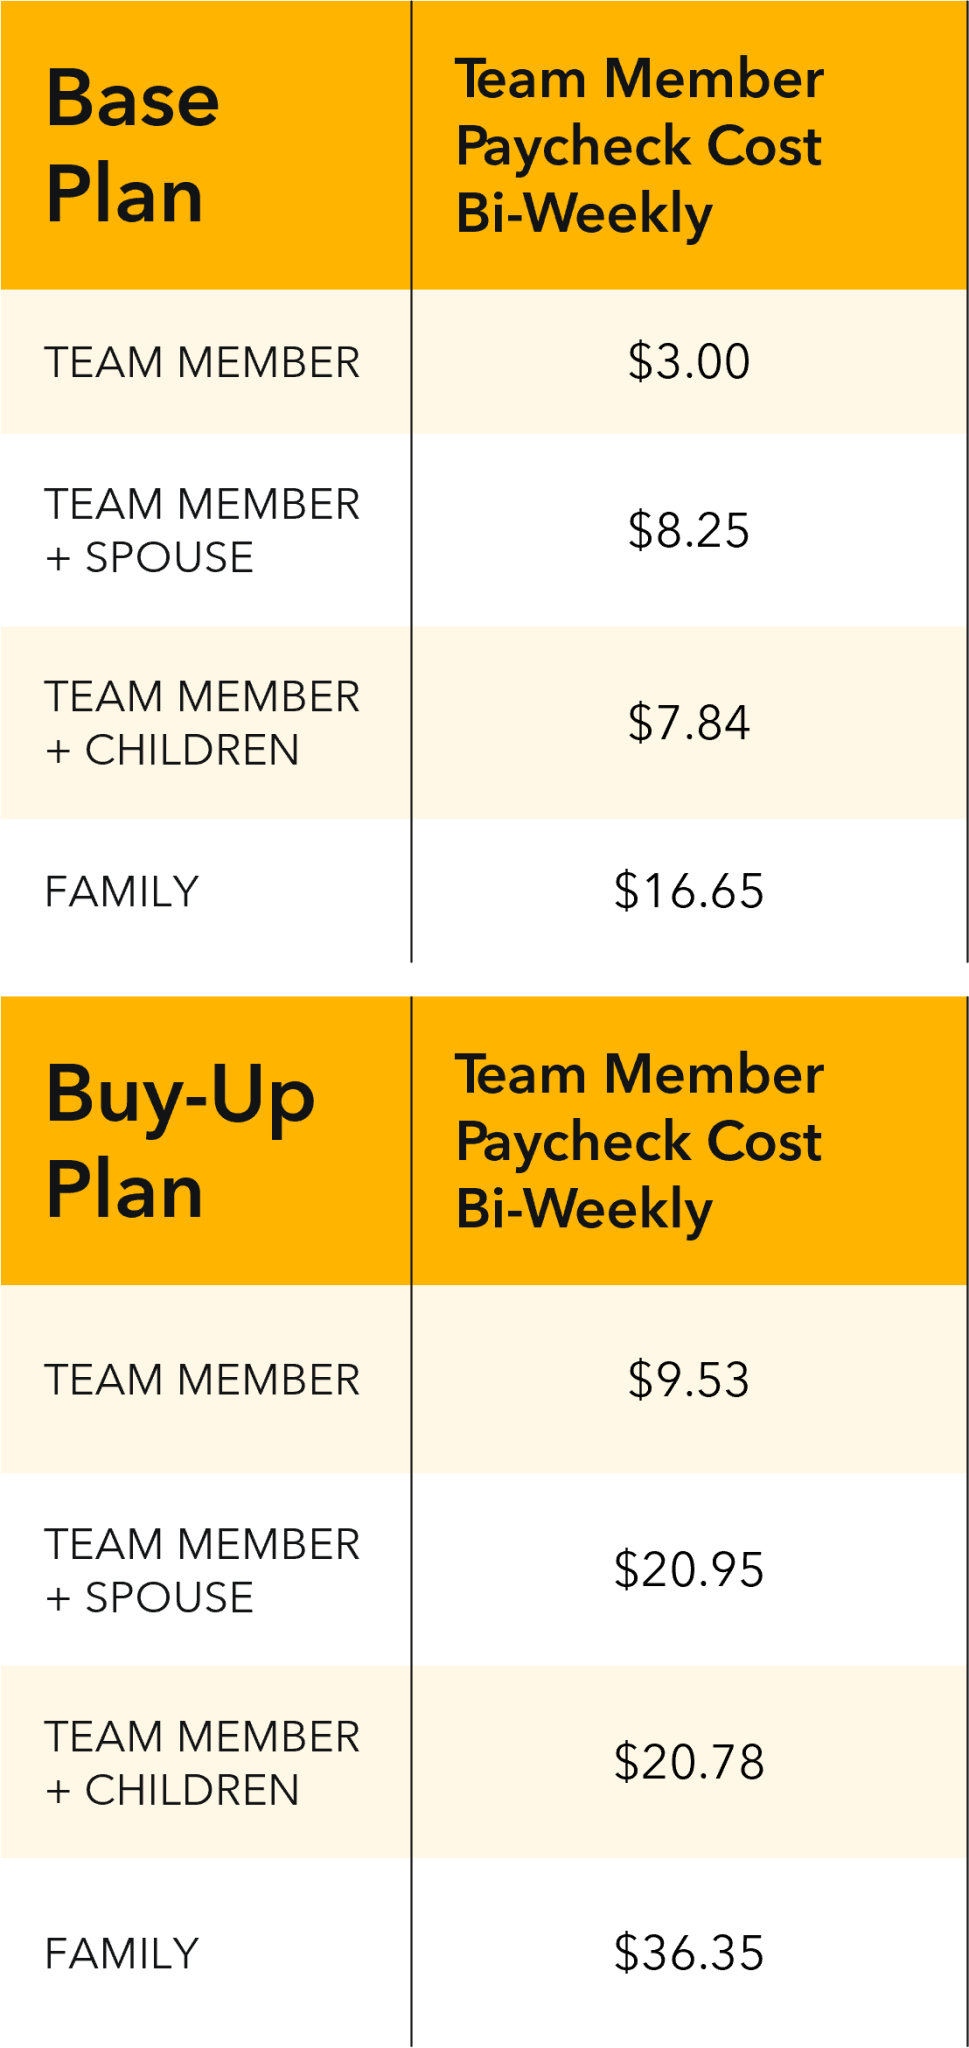Click the $20.78 price cell
This screenshot has height=2048, width=969.
pyautogui.click(x=688, y=1763)
